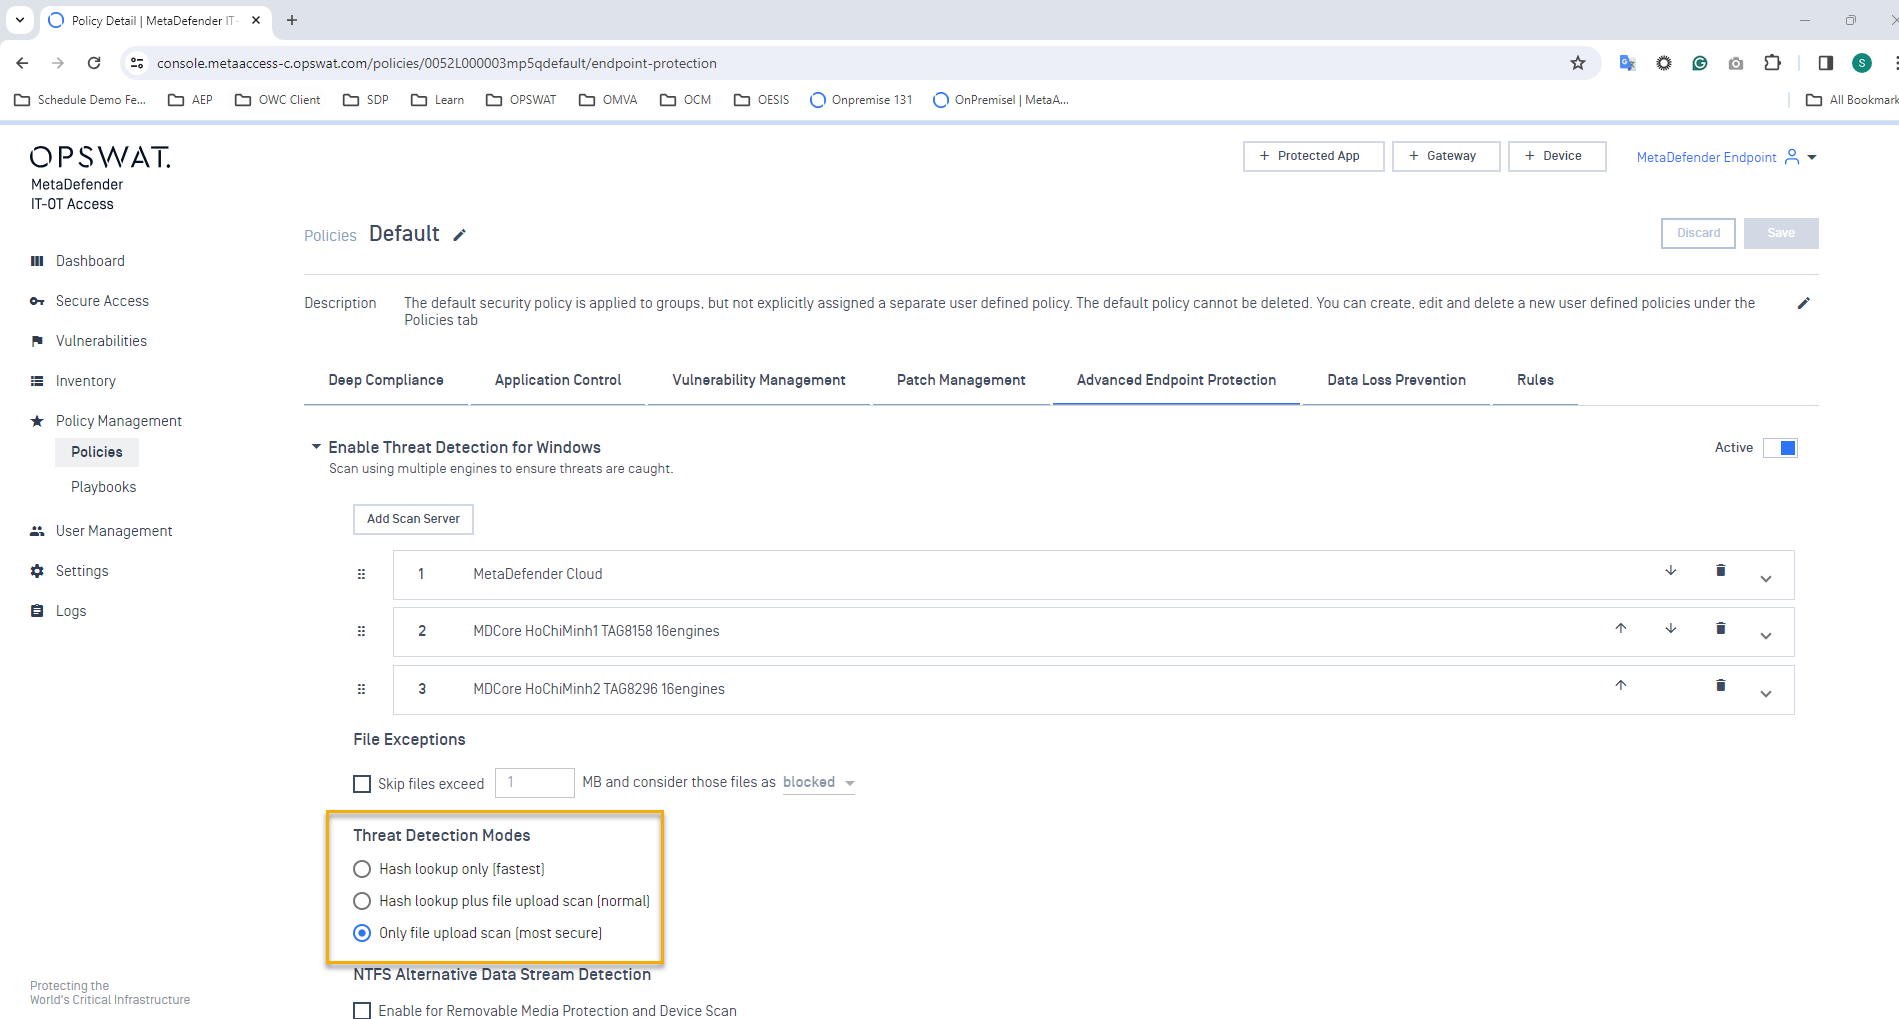
Task: Click the screenshot camera extension icon
Action: coord(1736,63)
